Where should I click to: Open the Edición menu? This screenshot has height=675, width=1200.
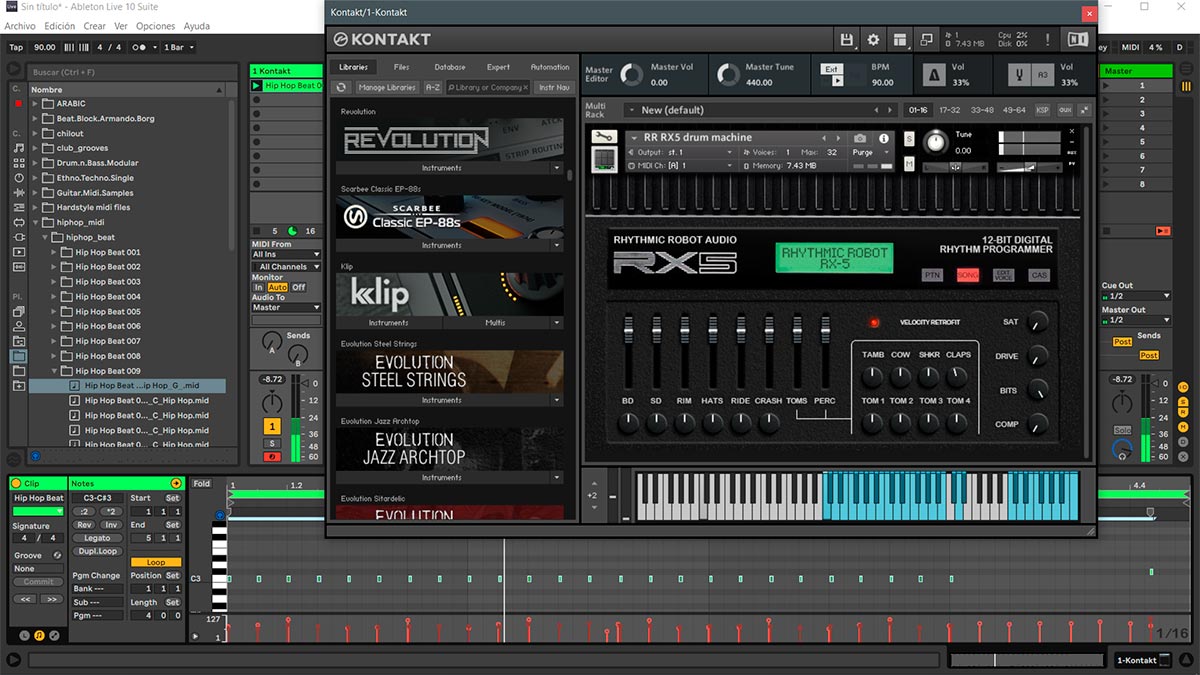click(x=60, y=26)
